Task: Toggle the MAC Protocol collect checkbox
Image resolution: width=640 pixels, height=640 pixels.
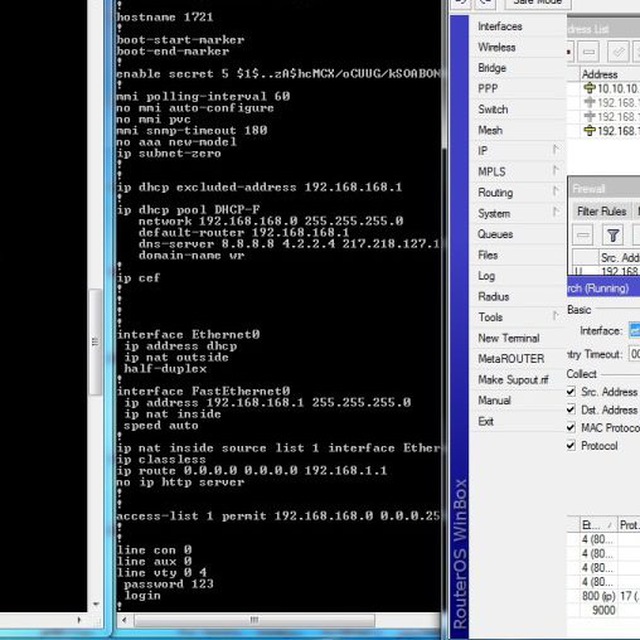Action: [571, 427]
